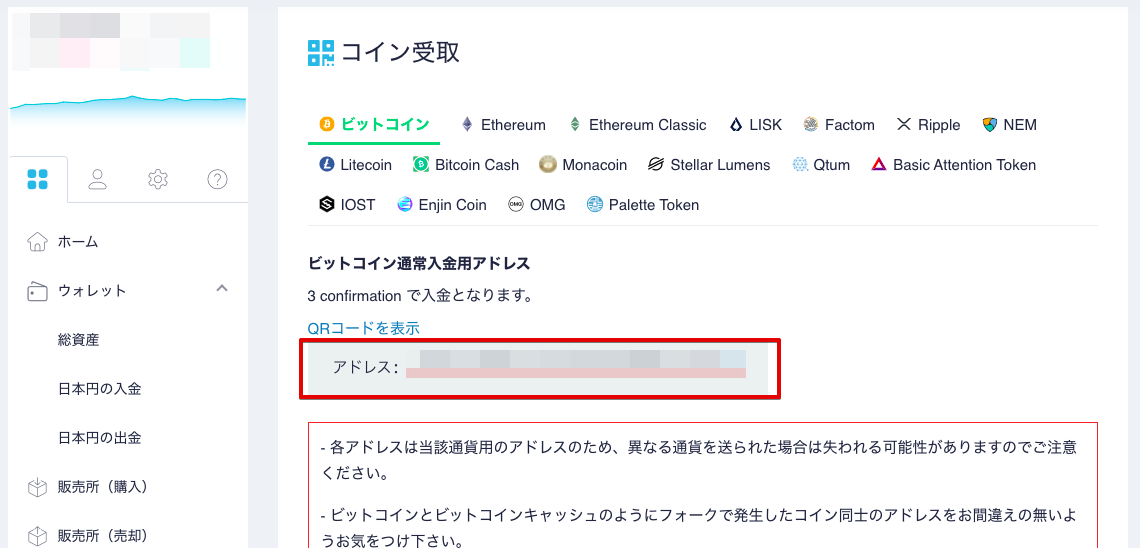Open the help question mark icon
1140x548 pixels.
coord(217,179)
